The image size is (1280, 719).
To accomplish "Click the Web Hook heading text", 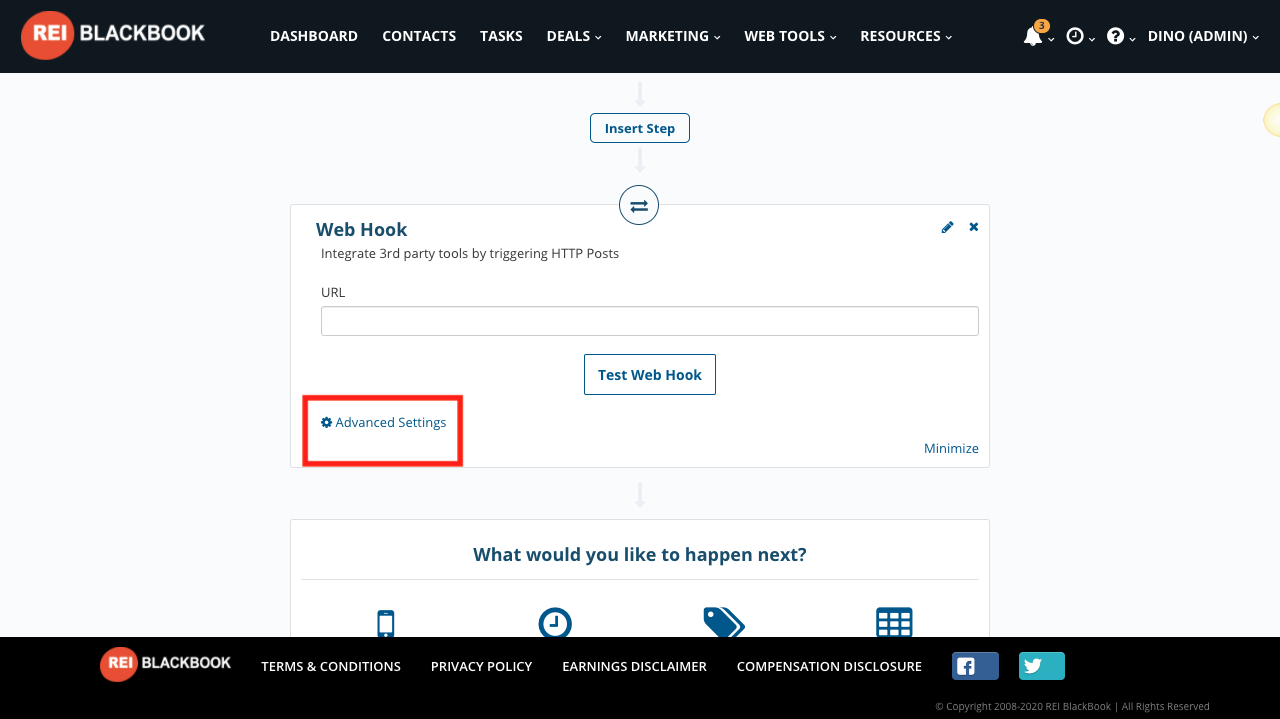I will pos(362,229).
